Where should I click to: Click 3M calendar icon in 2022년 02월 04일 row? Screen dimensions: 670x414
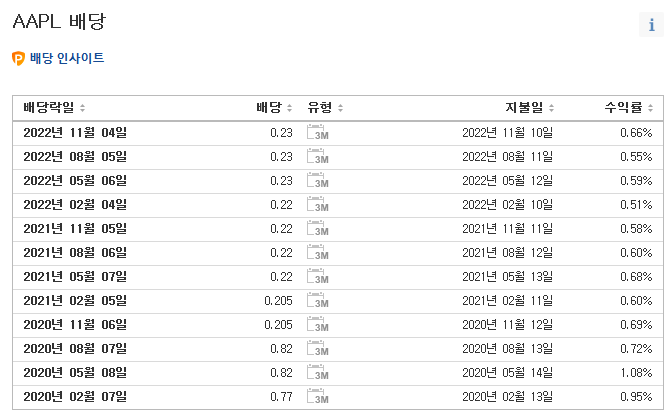click(317, 204)
